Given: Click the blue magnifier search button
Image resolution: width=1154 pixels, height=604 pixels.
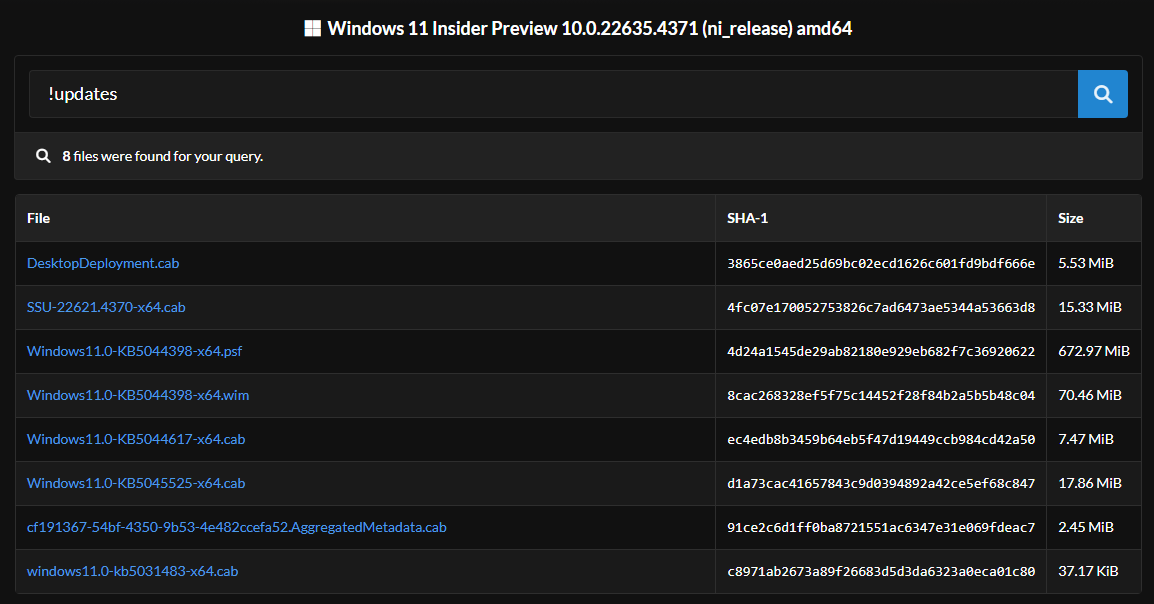Looking at the screenshot, I should coord(1102,94).
